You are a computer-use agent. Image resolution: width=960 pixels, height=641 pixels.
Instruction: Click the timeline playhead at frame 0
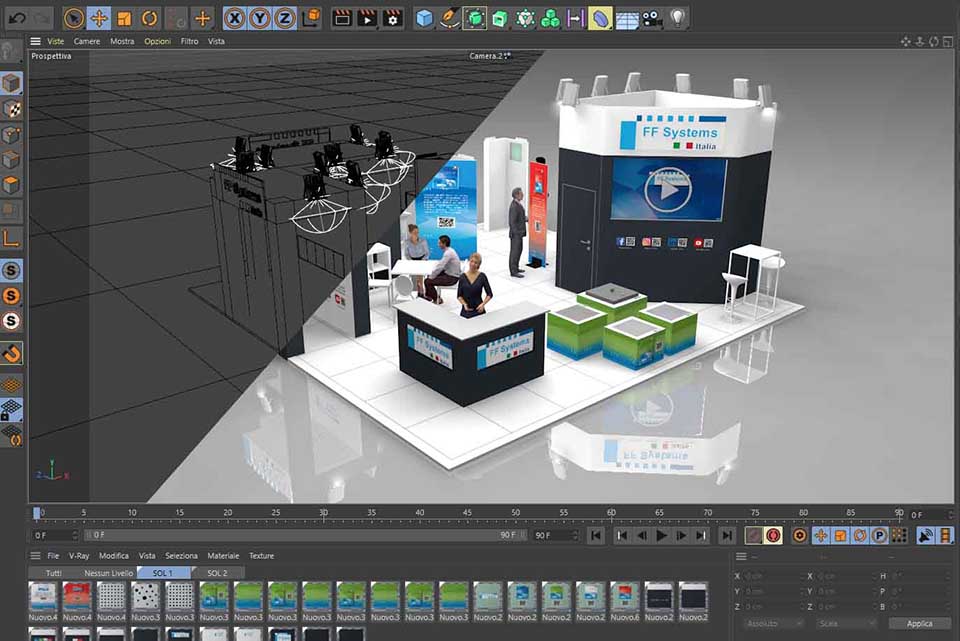click(37, 513)
